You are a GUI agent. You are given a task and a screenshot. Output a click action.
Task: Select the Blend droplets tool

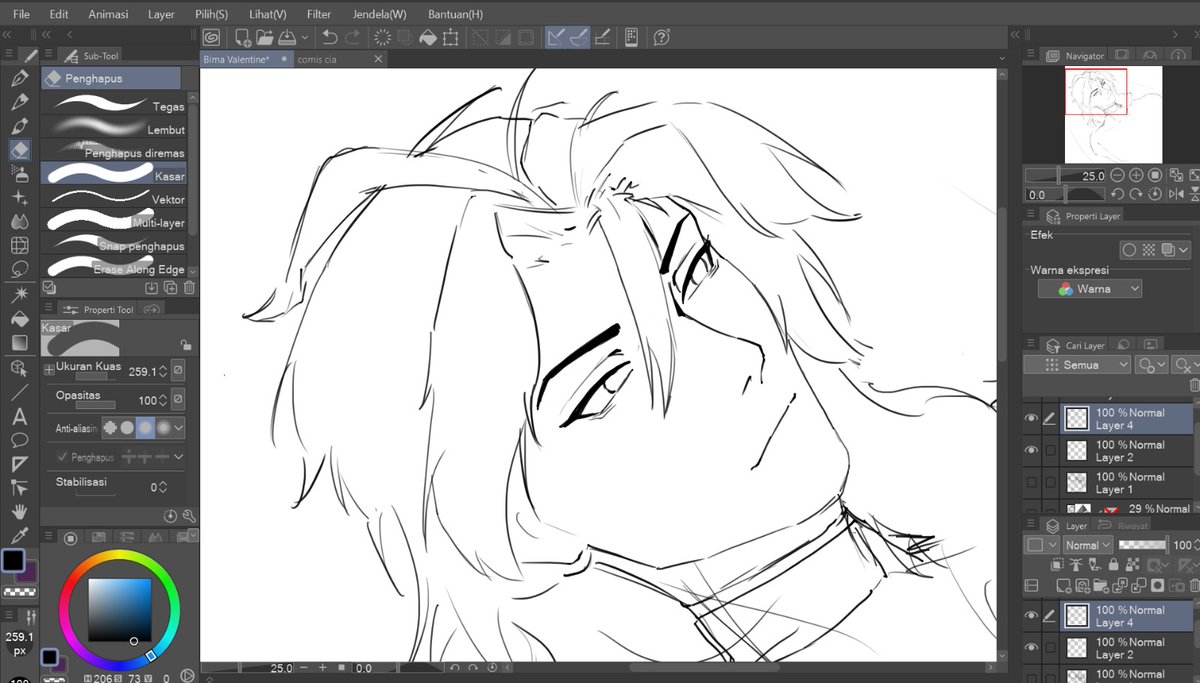tap(19, 222)
